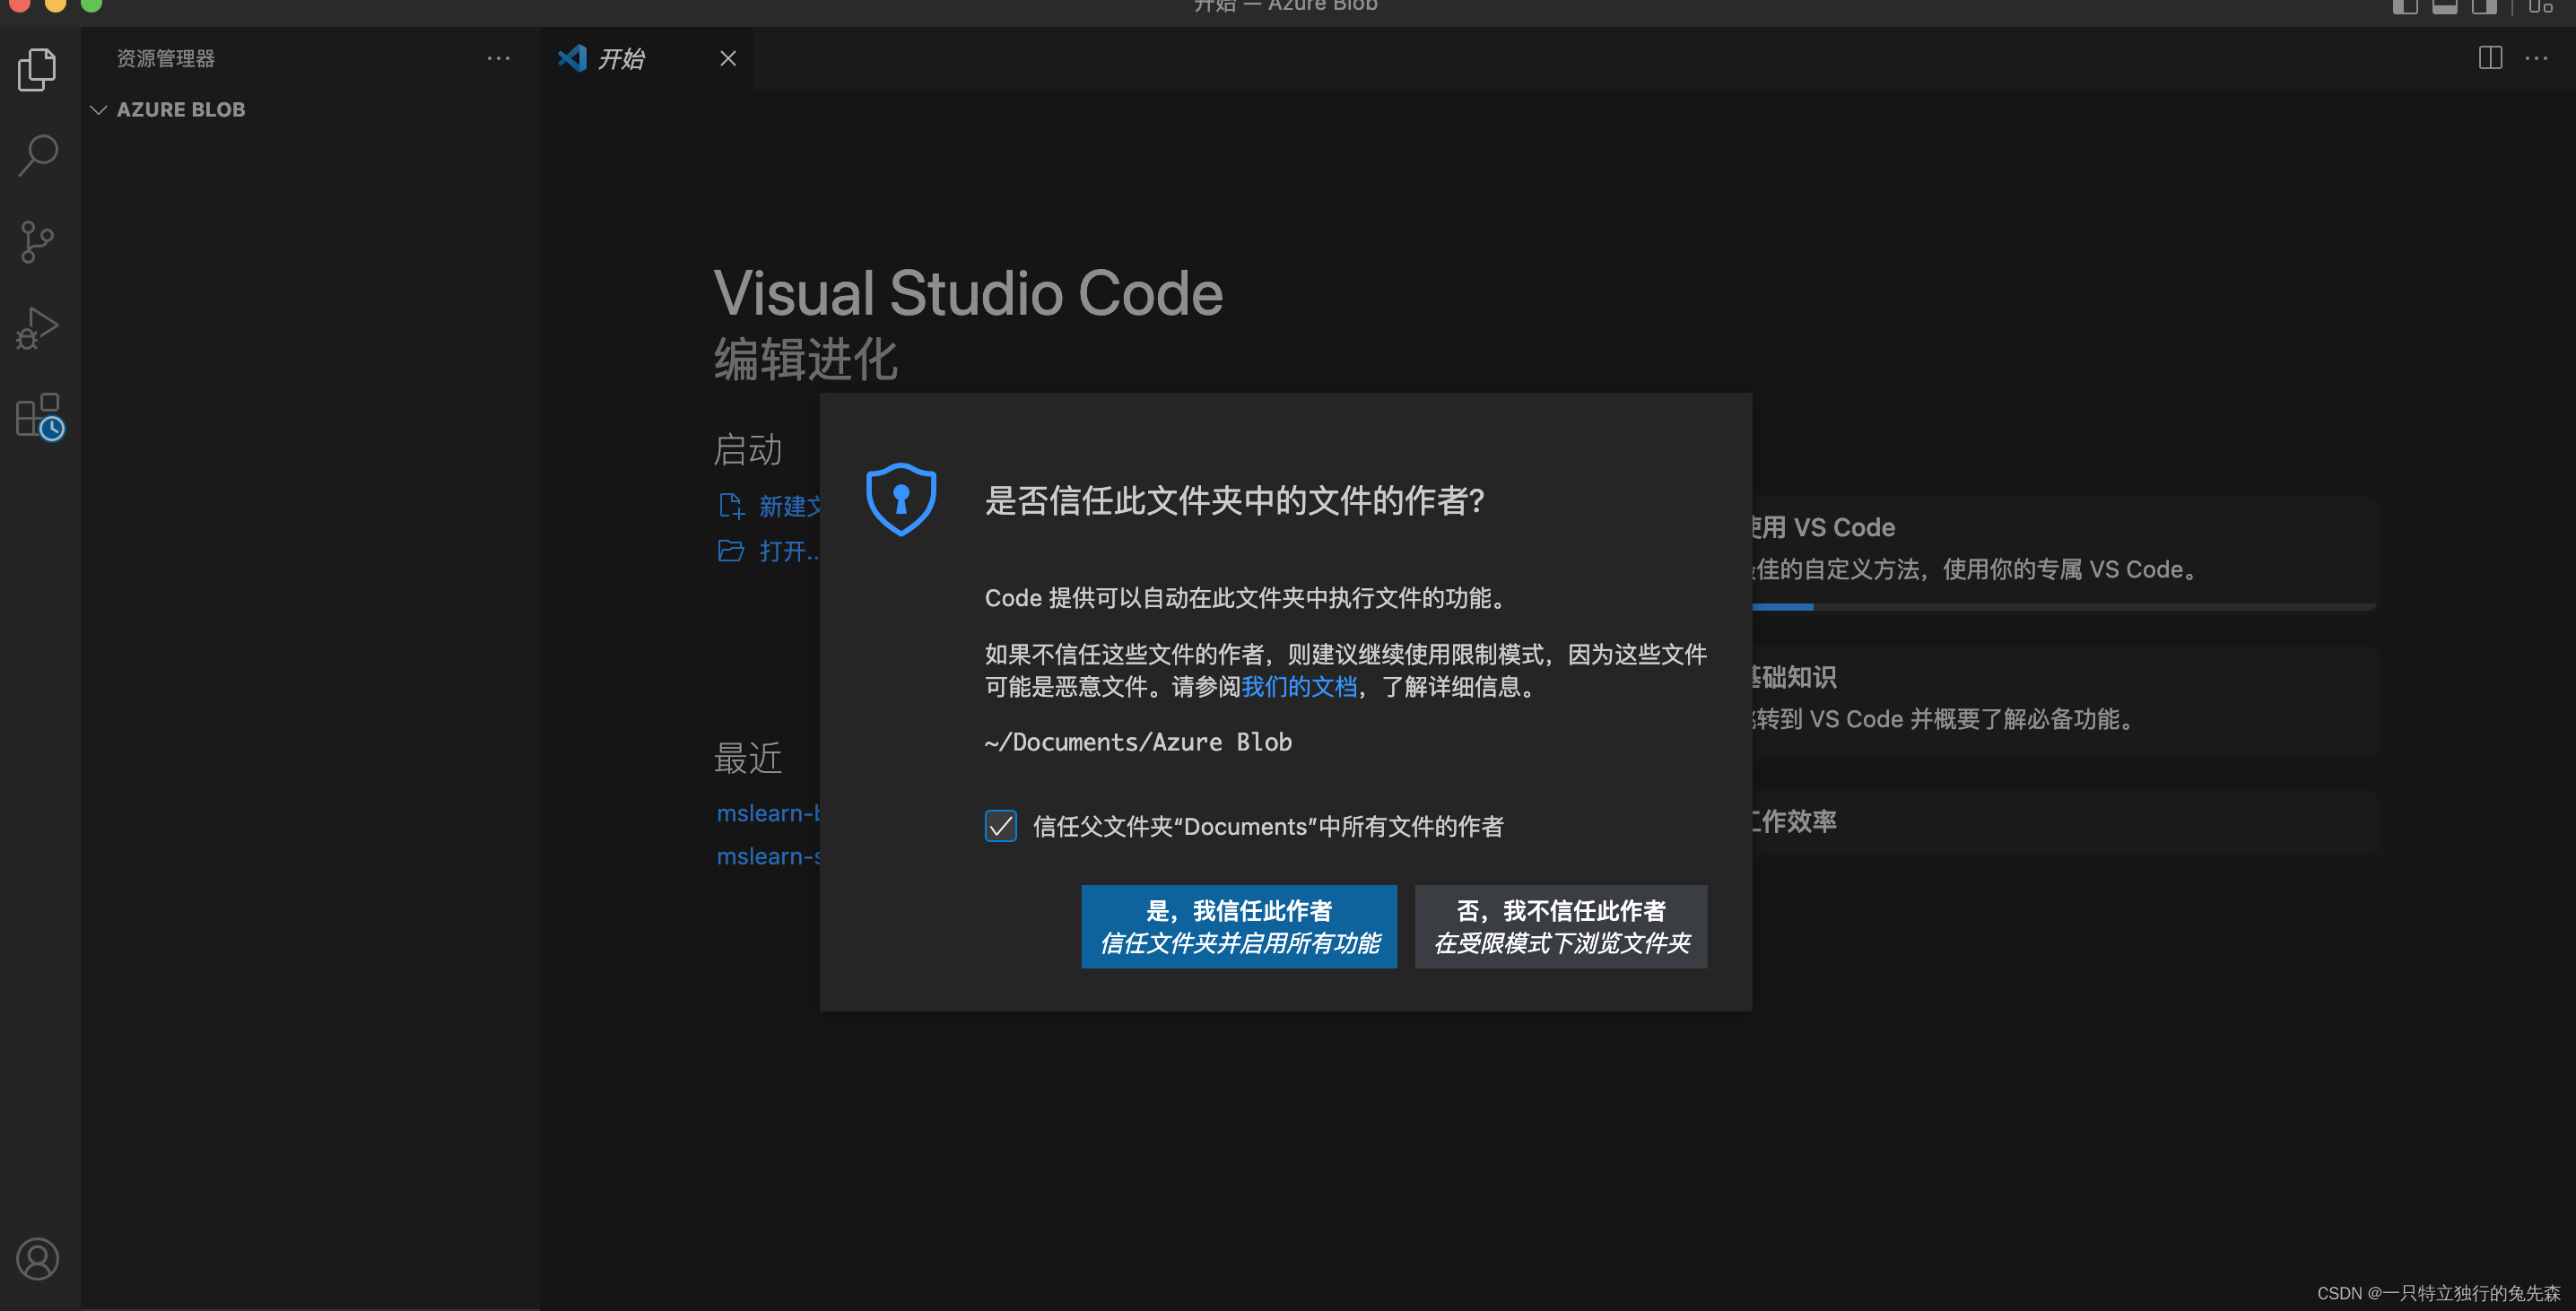Open the Explorer view icon
The height and width of the screenshot is (1311, 2576).
37,69
